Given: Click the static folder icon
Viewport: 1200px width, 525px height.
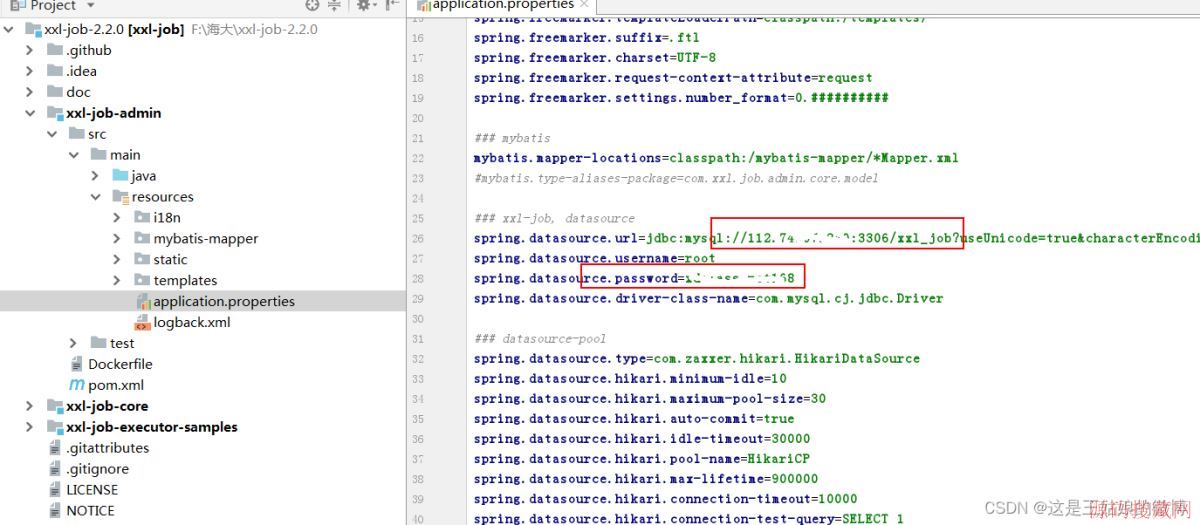Looking at the screenshot, I should 142,259.
